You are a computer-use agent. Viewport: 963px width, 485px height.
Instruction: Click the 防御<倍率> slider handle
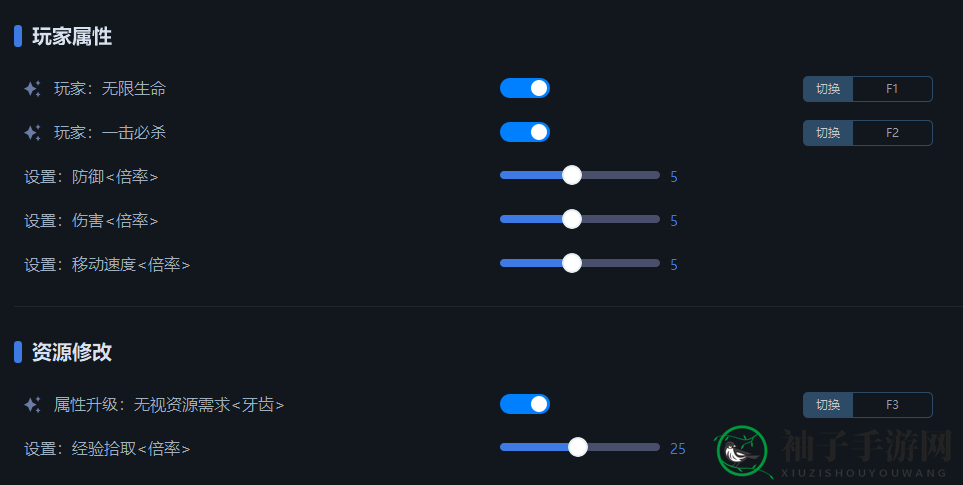point(572,175)
